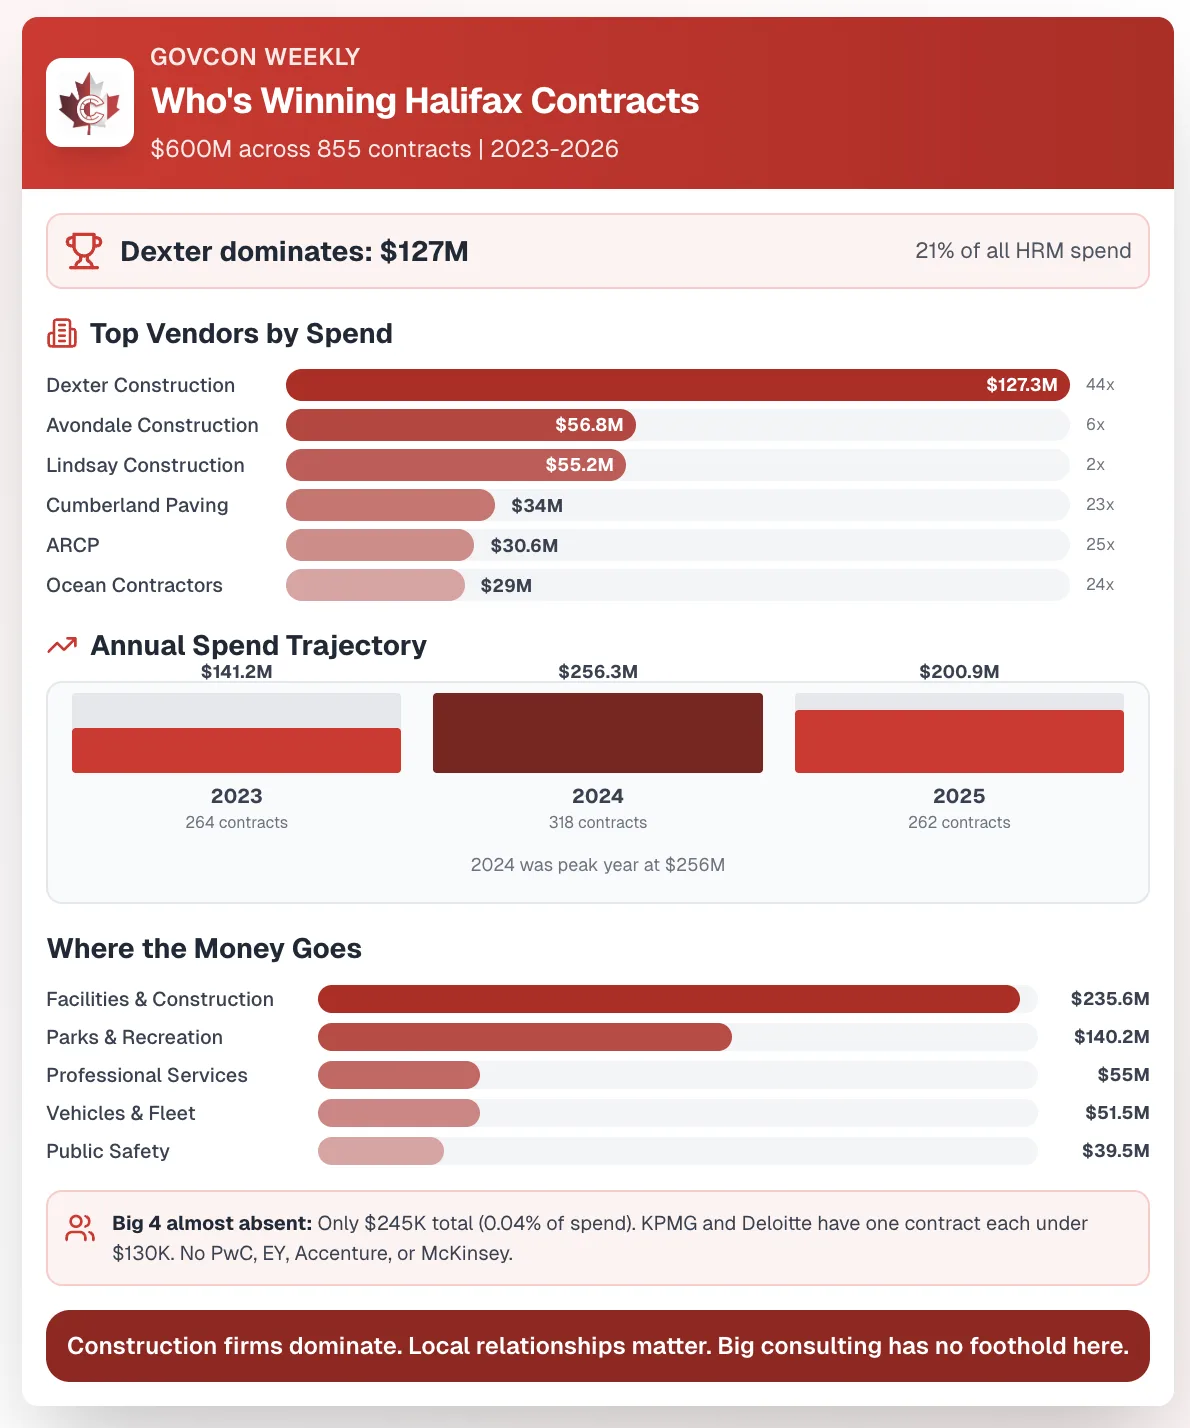Click the 2023 annual spend bar
This screenshot has width=1190, height=1428.
[x=236, y=750]
